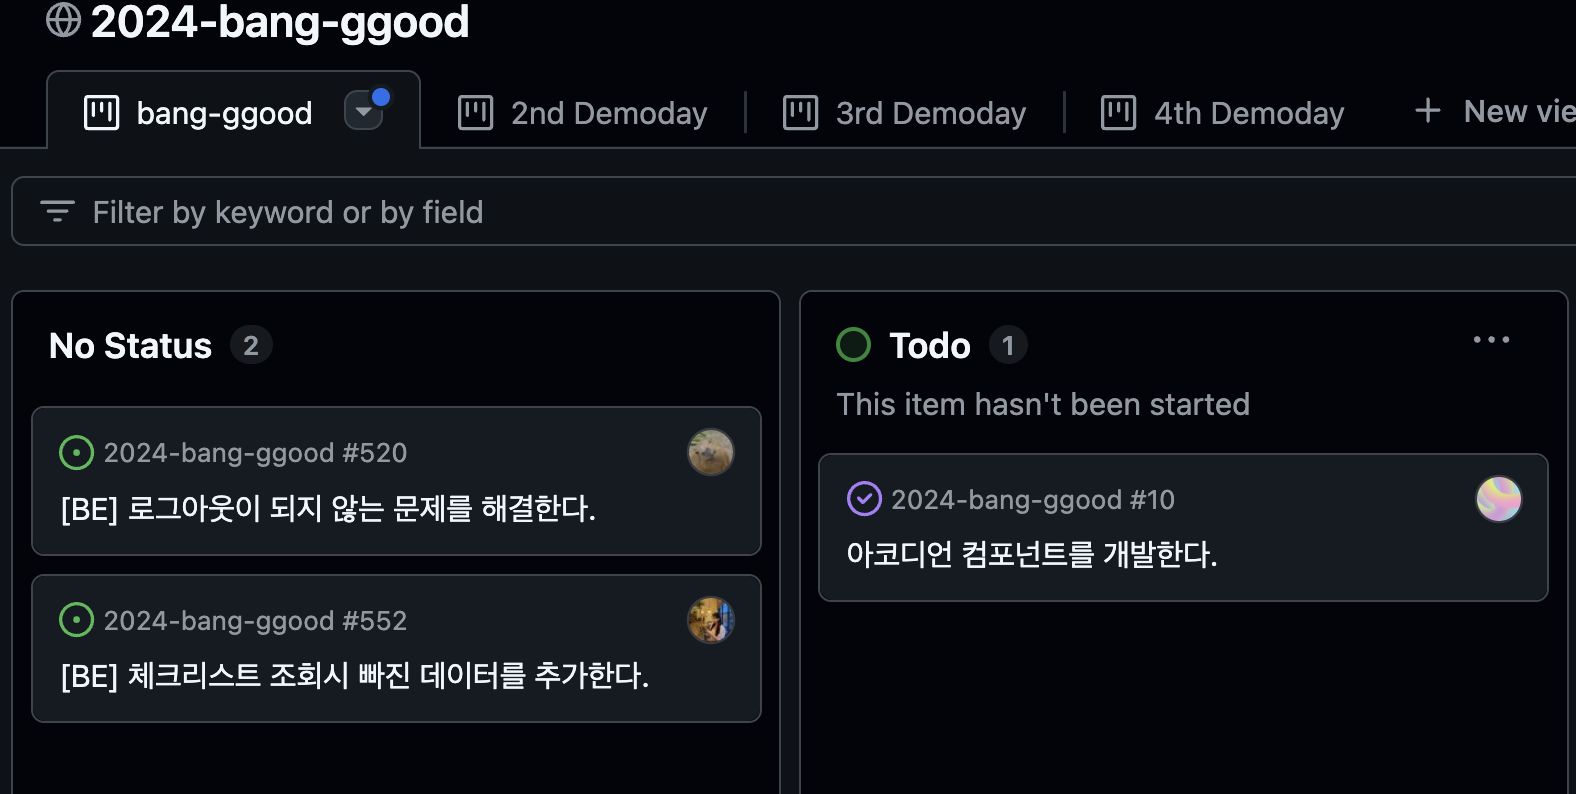Switch to the 3rd Demoday tab
This screenshot has height=794, width=1576.
(904, 113)
